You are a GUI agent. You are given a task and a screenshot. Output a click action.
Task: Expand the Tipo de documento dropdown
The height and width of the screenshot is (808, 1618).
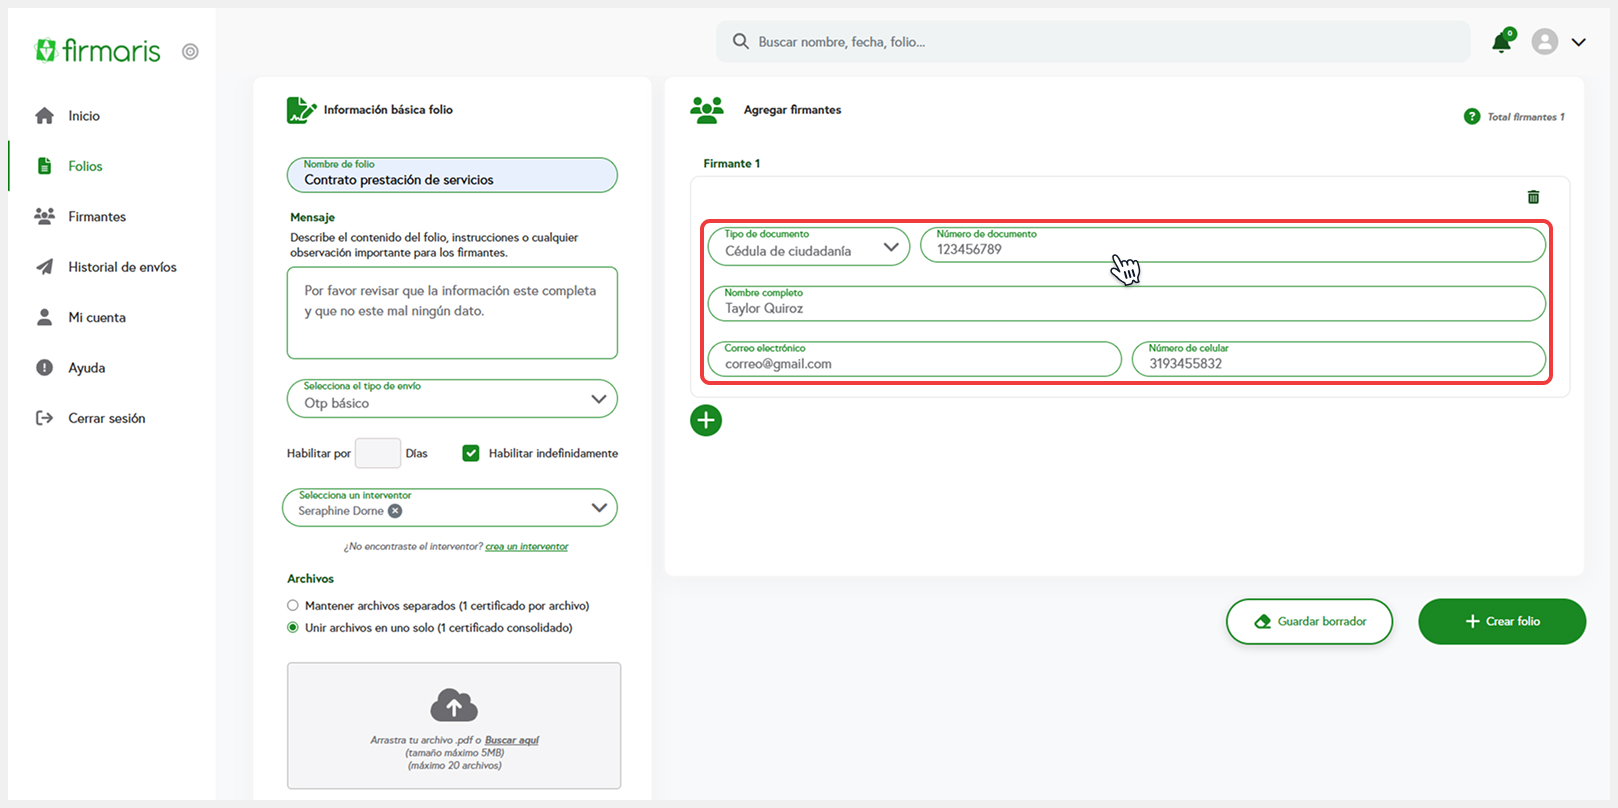[890, 247]
